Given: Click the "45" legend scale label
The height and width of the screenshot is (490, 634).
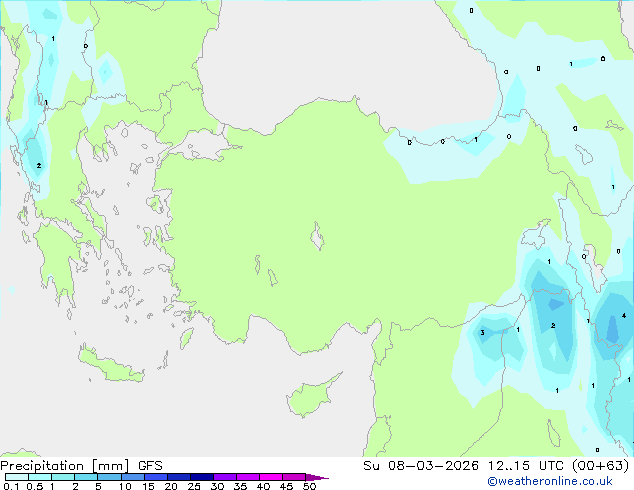Looking at the screenshot, I should 286,486.
